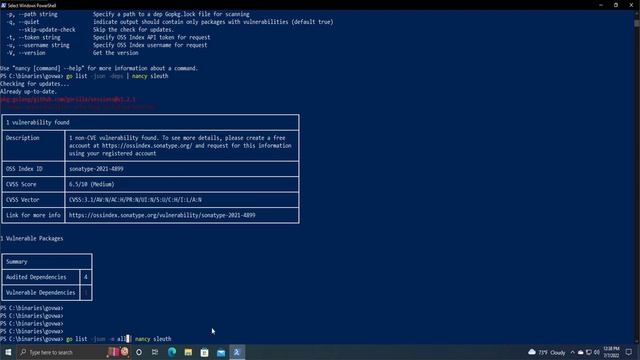The image size is (640, 360).
Task: Open the Mail app on taskbar
Action: point(221,352)
